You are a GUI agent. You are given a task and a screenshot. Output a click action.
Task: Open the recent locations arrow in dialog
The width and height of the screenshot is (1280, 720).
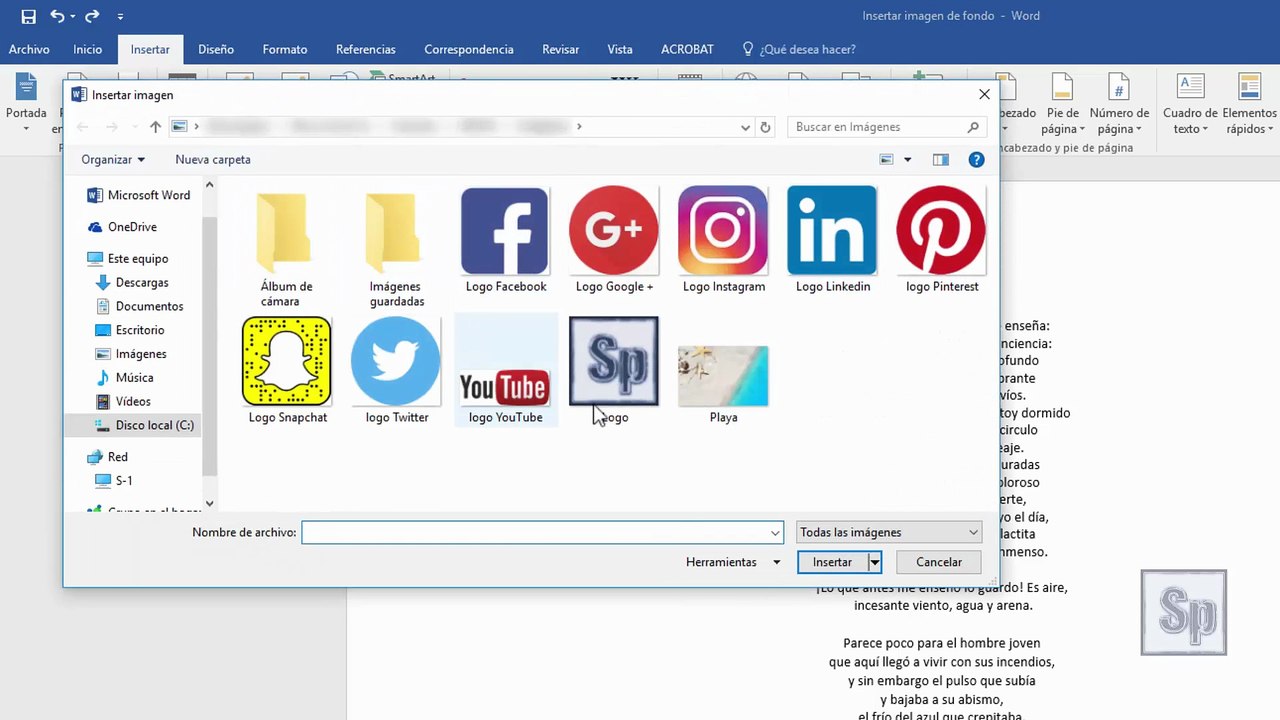[x=134, y=127]
